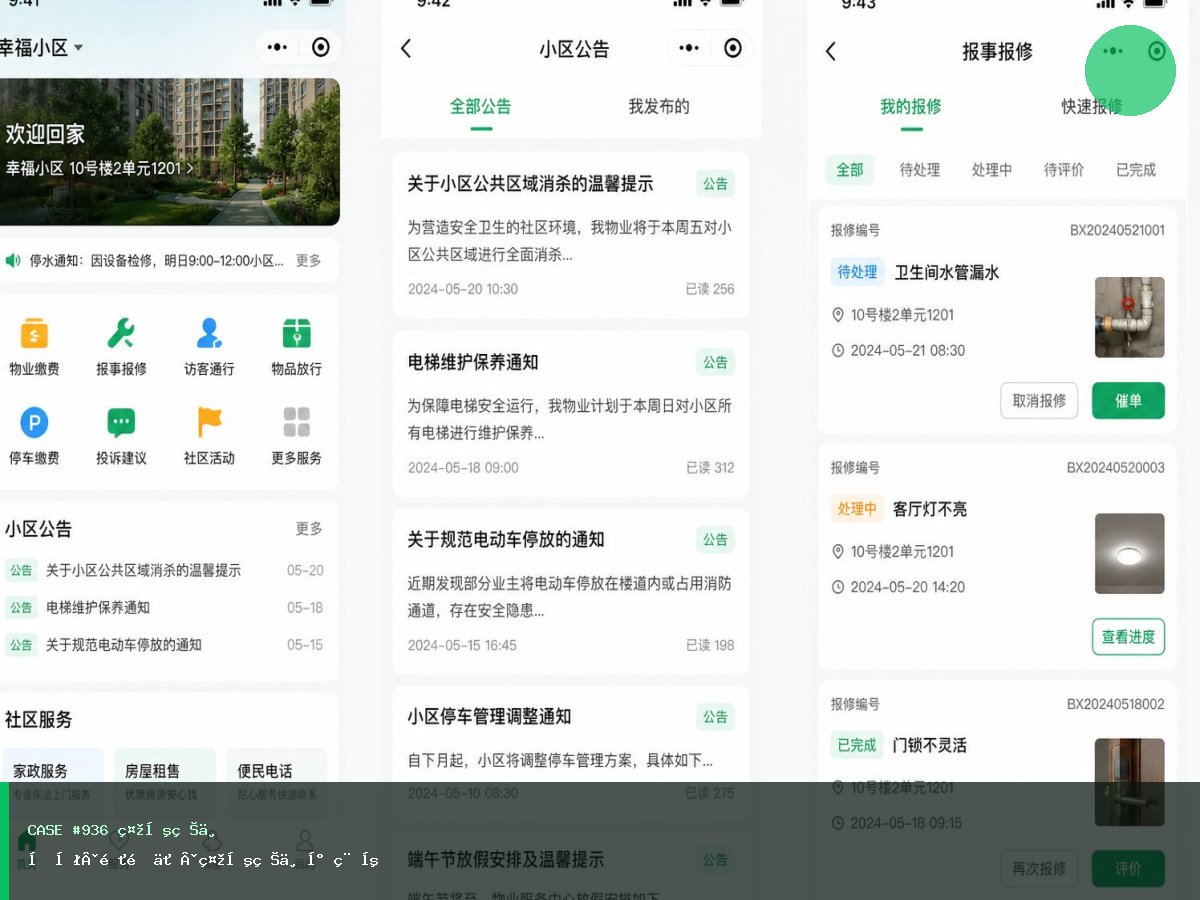Open more-options dots on 报事报修 screen

(1113, 51)
